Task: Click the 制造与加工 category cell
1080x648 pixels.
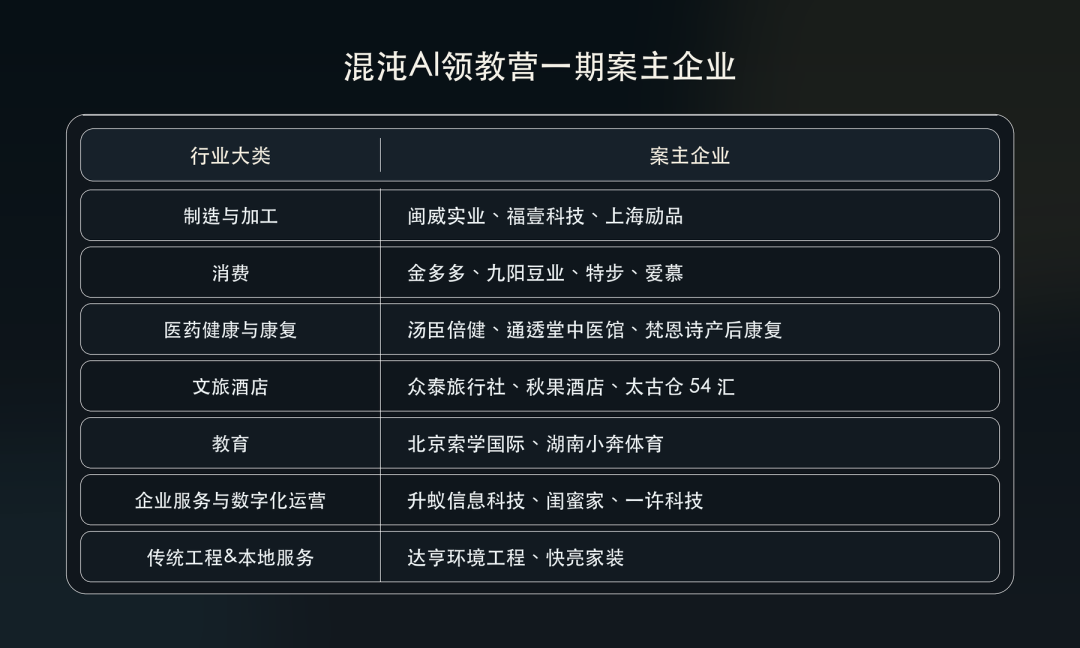Action: point(230,216)
